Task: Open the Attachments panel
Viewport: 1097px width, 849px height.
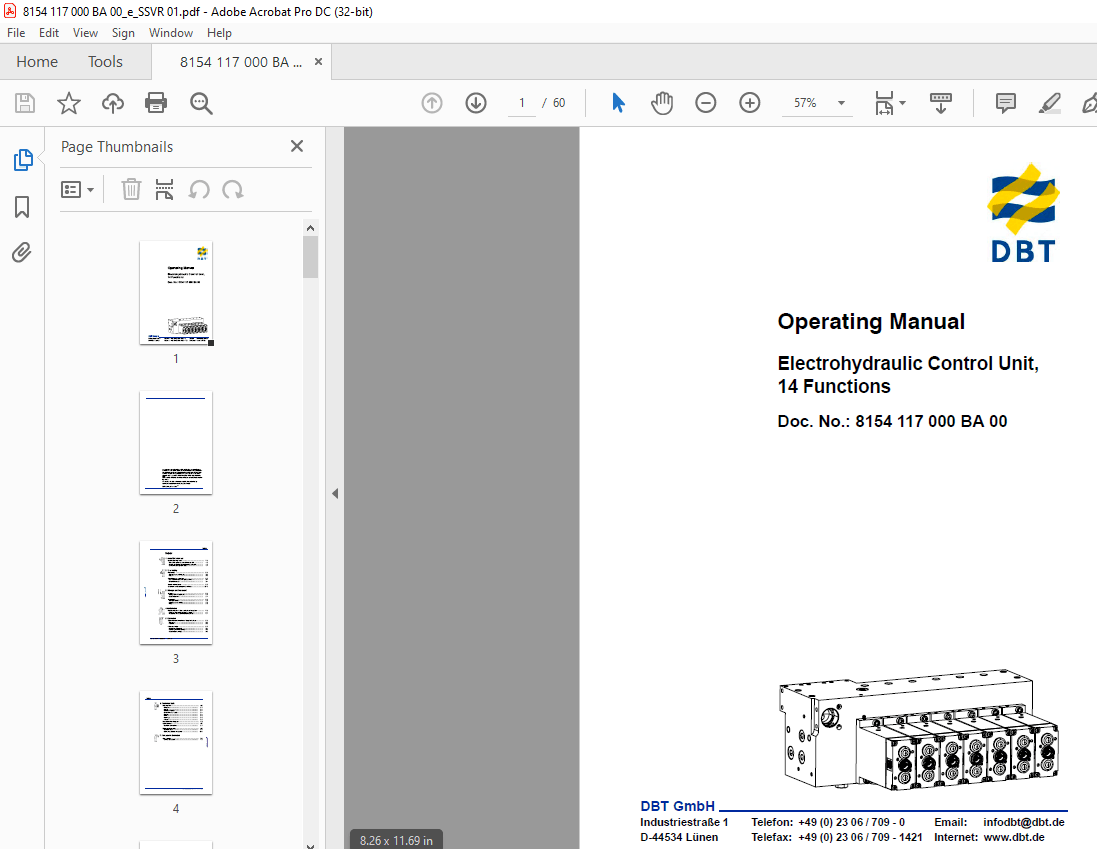Action: (22, 252)
